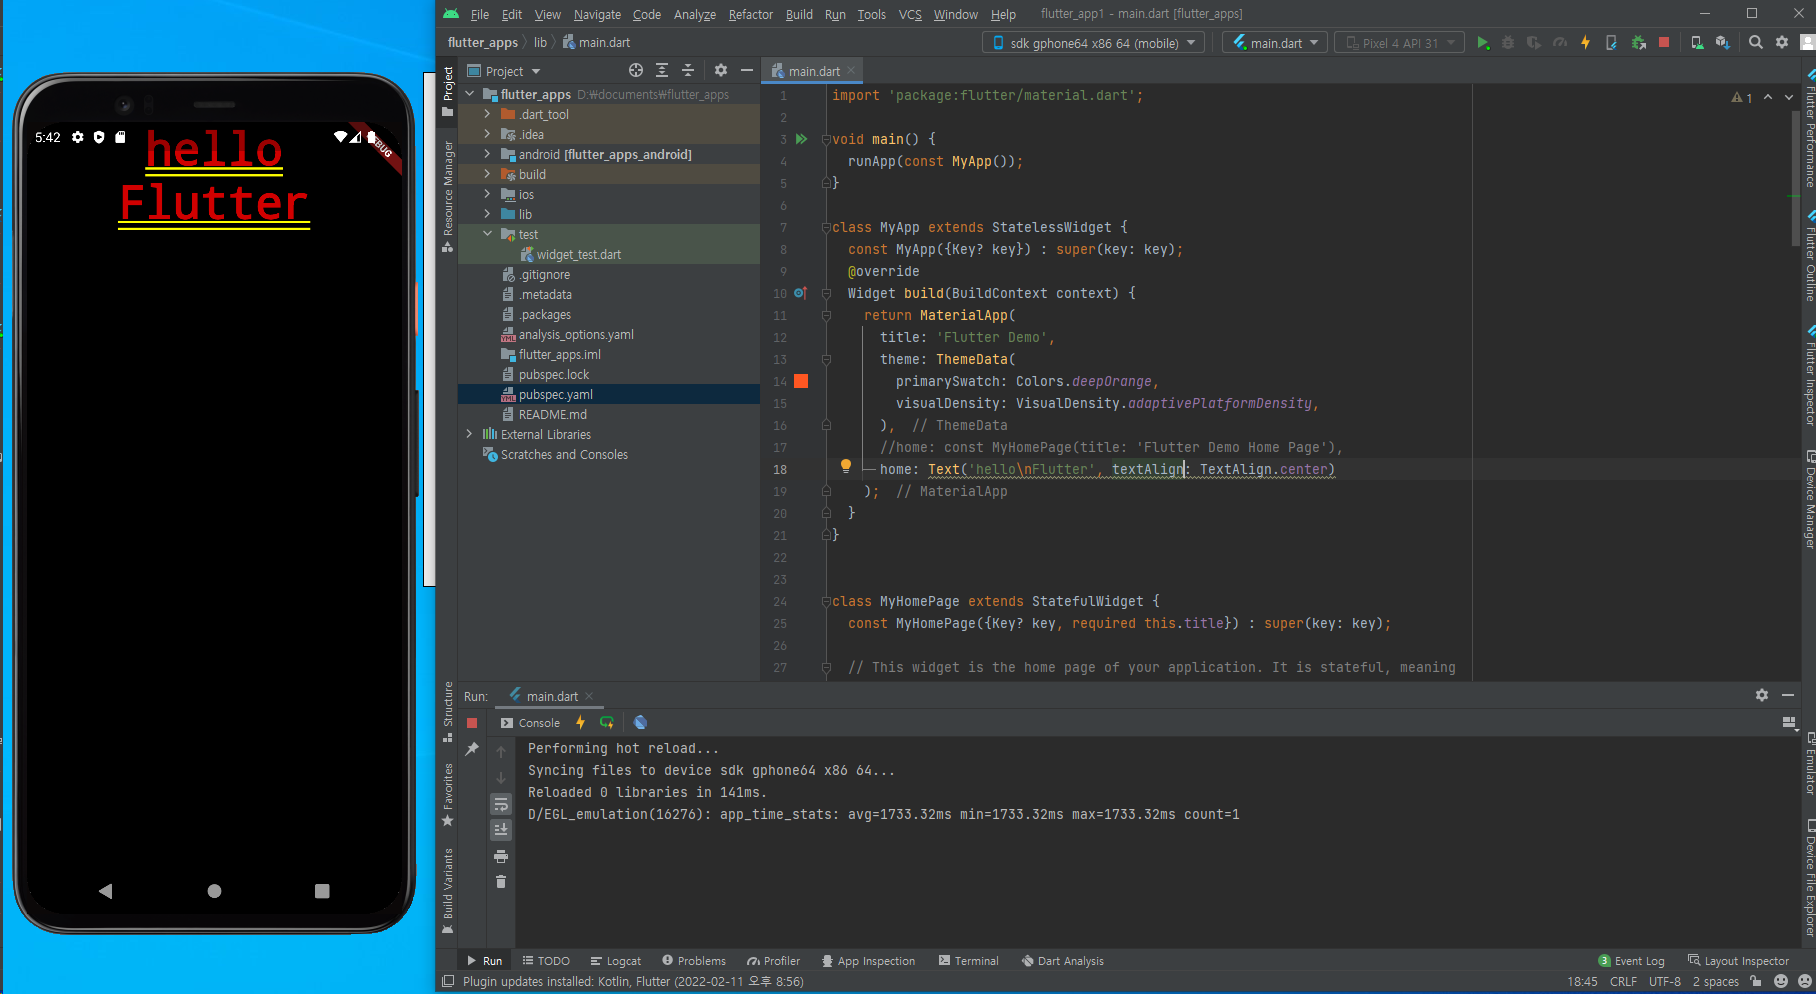The image size is (1816, 994).
Task: Open the Refactor menu
Action: [750, 14]
